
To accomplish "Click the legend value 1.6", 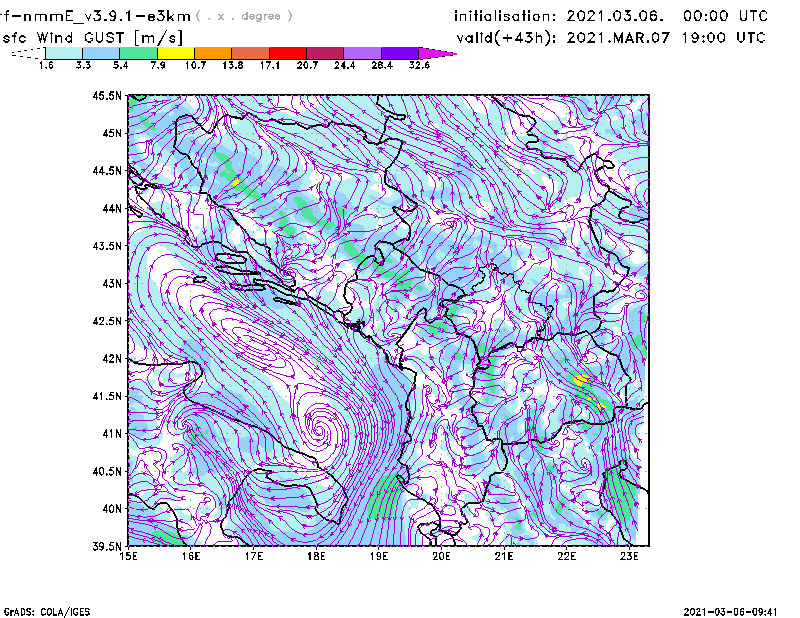I will point(46,65).
